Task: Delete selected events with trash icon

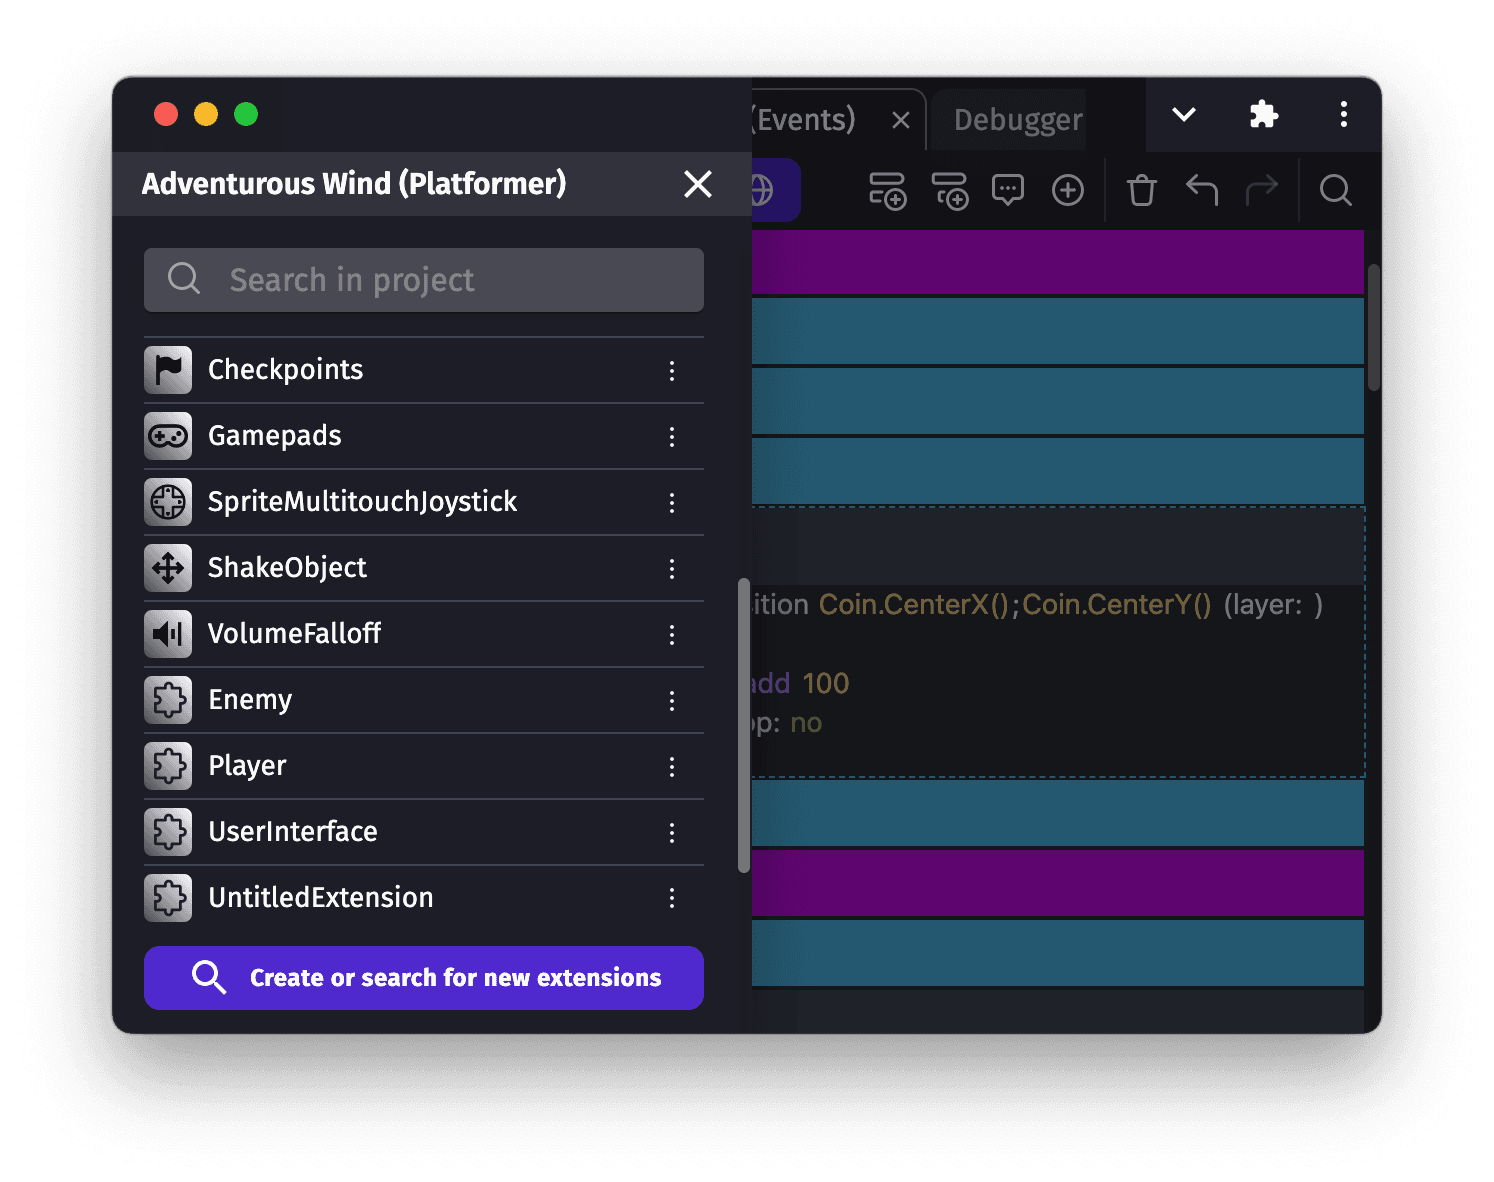Action: click(x=1141, y=190)
